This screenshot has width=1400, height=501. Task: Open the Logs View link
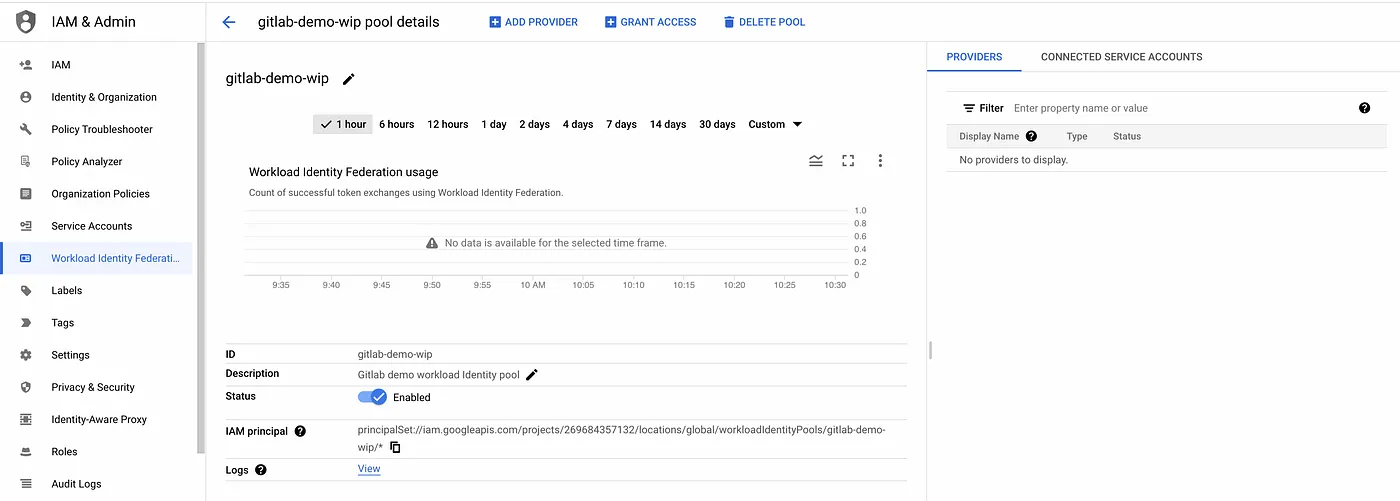tap(369, 469)
